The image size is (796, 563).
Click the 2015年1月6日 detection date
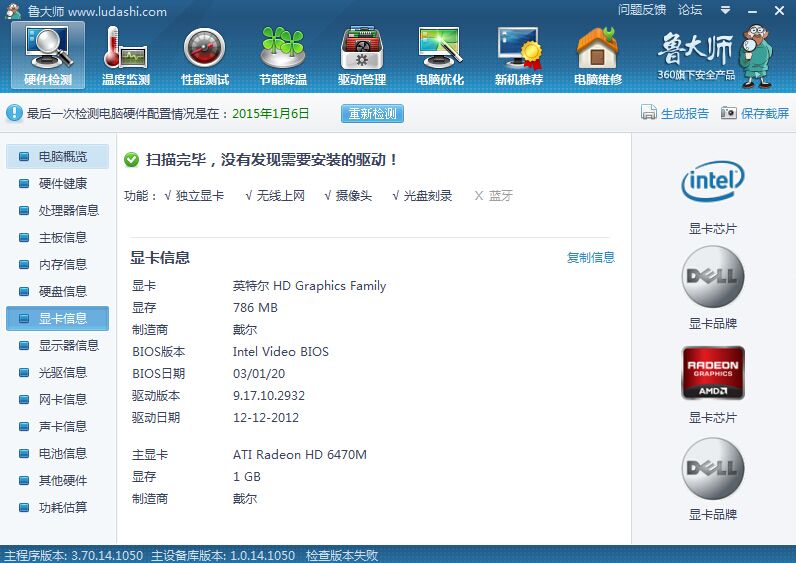pos(271,113)
